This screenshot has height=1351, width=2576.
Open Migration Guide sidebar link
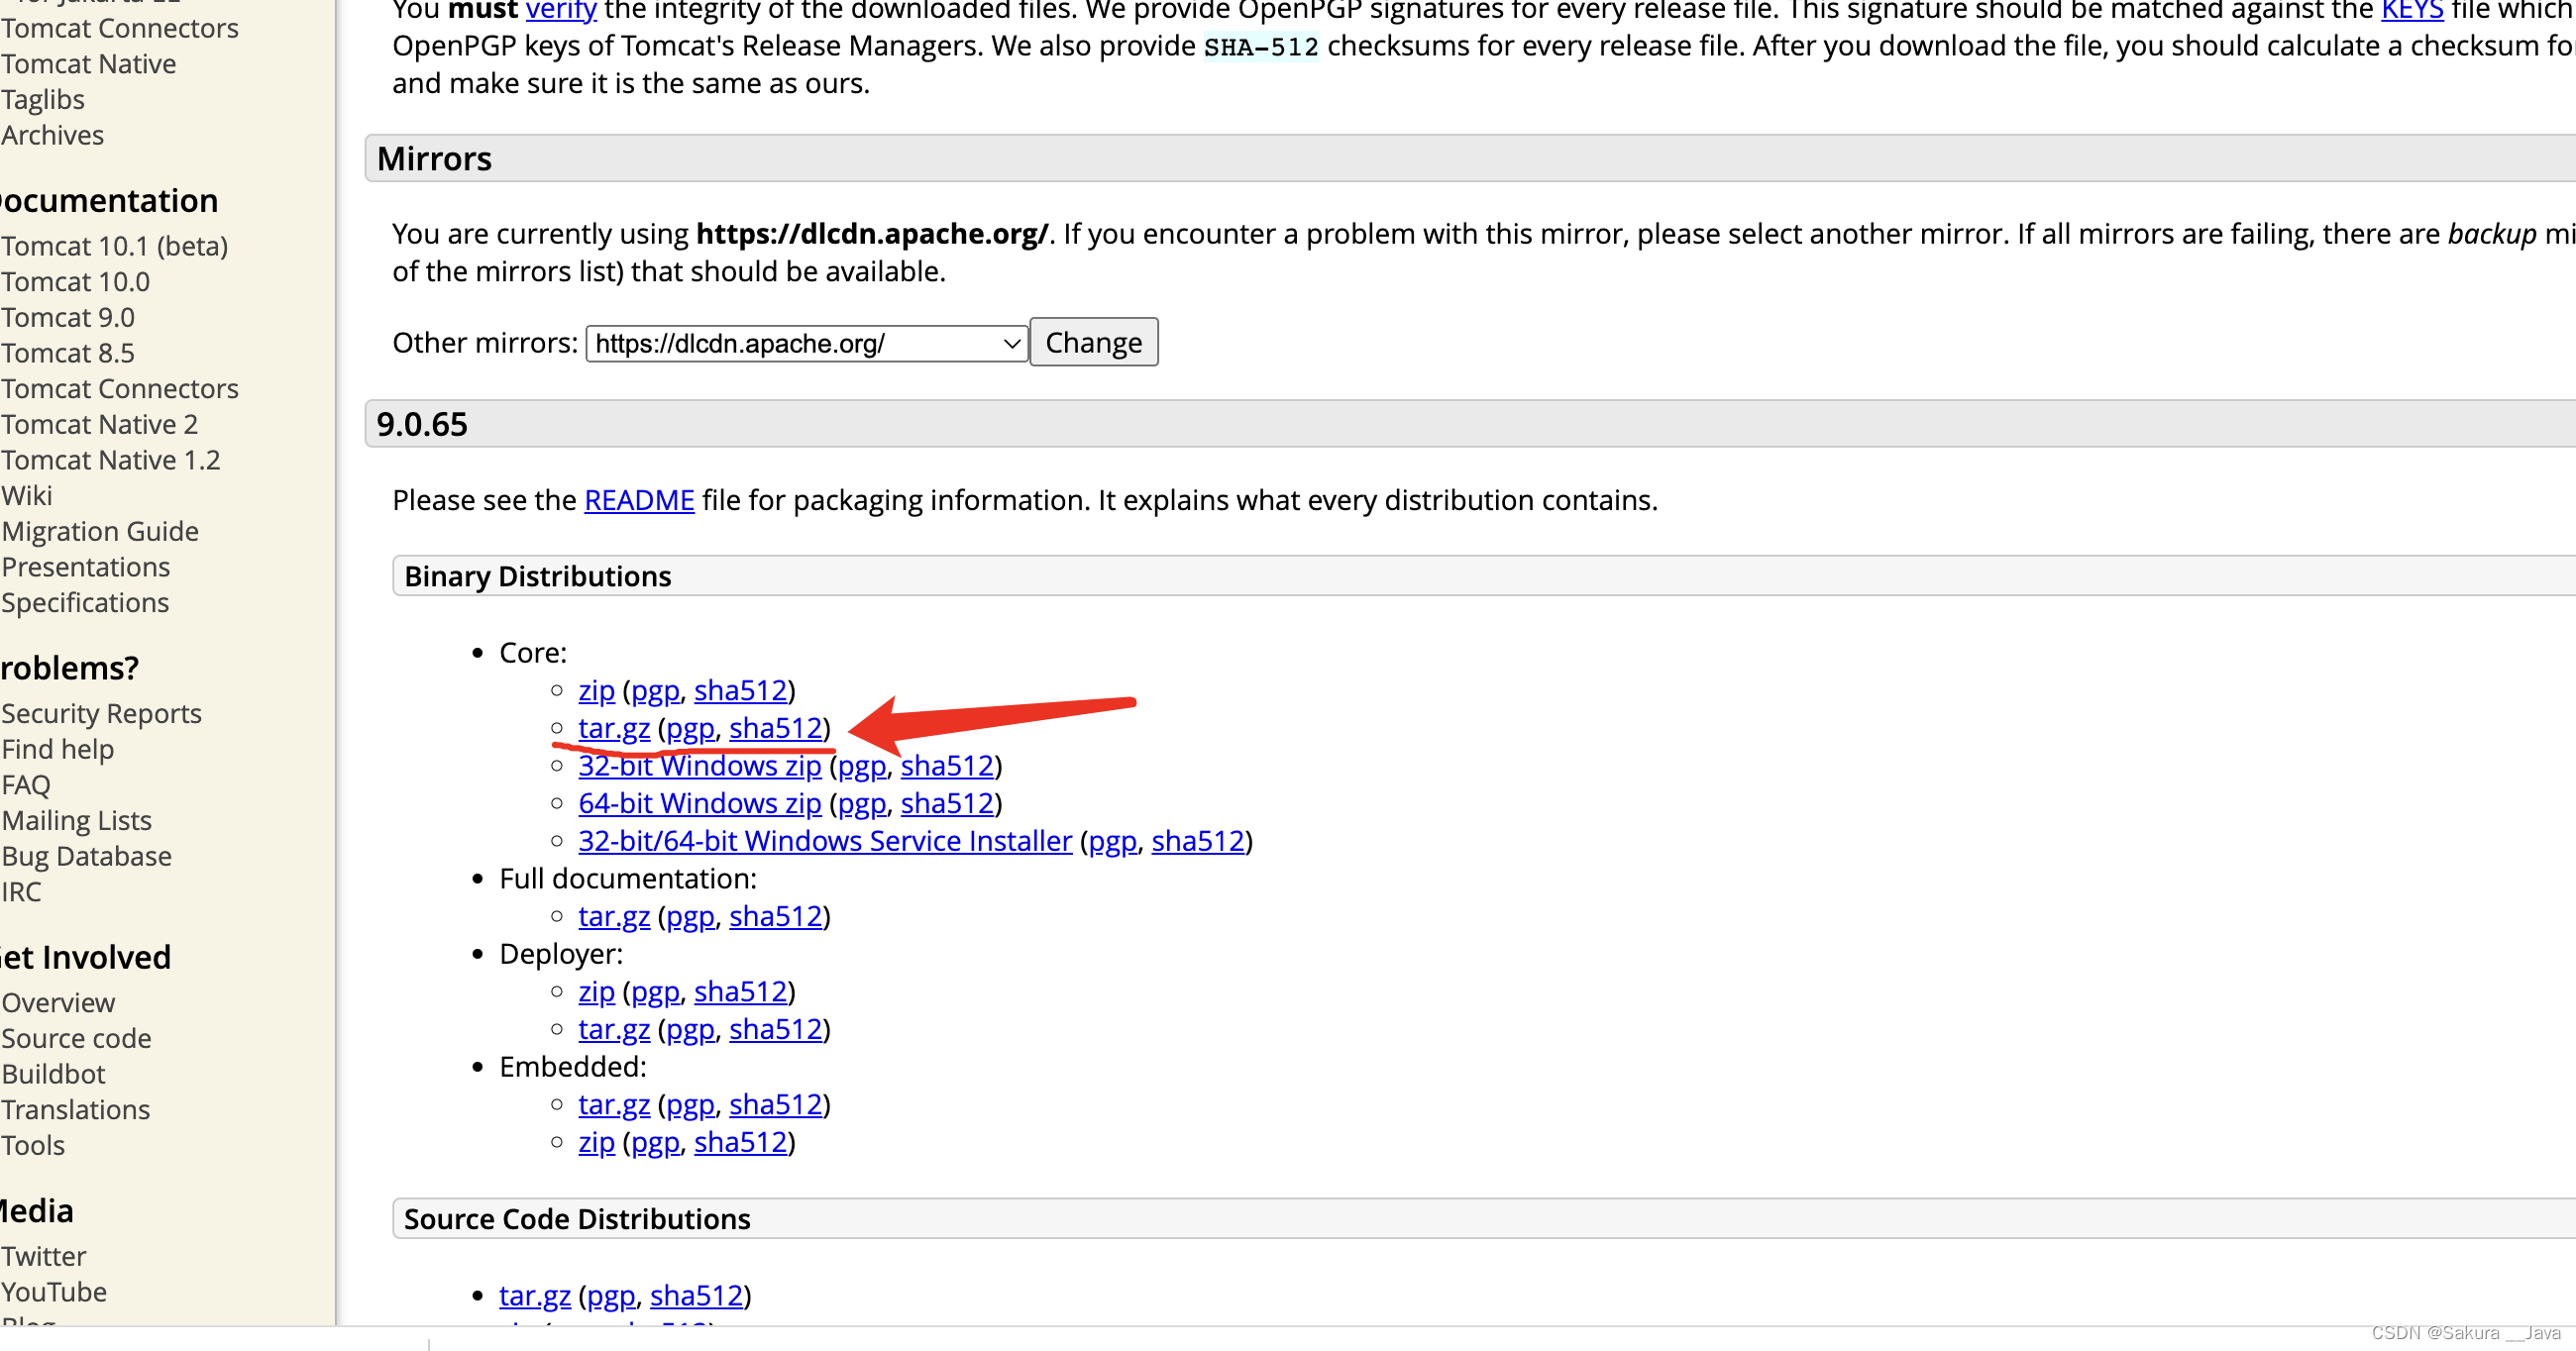pyautogui.click(x=99, y=532)
